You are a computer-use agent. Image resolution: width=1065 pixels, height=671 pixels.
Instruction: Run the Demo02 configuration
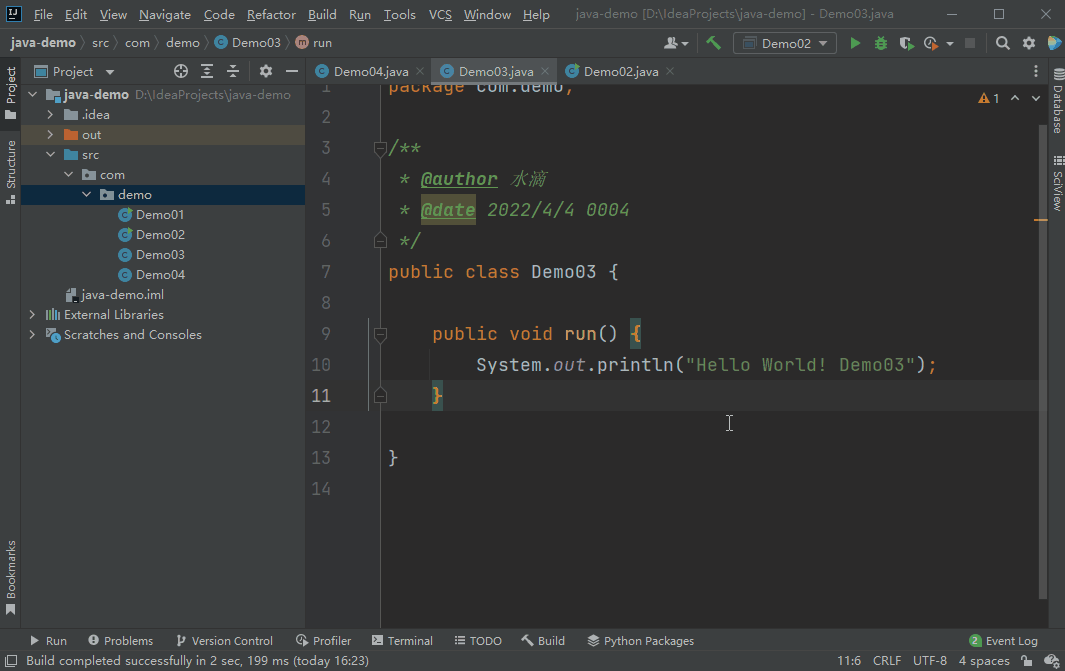(x=853, y=43)
